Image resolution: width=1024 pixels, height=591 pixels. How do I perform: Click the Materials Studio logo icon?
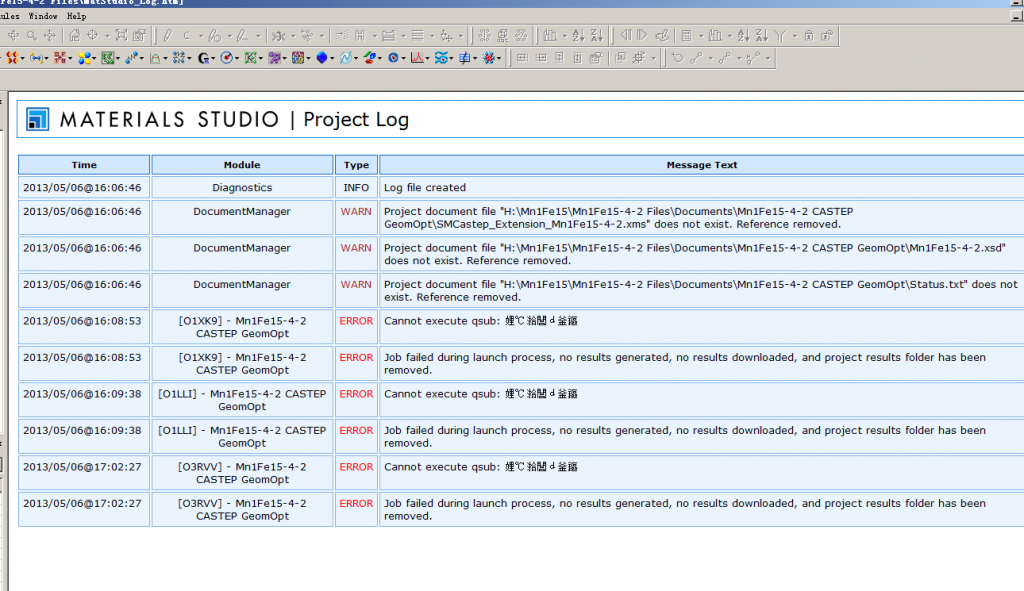coord(37,119)
